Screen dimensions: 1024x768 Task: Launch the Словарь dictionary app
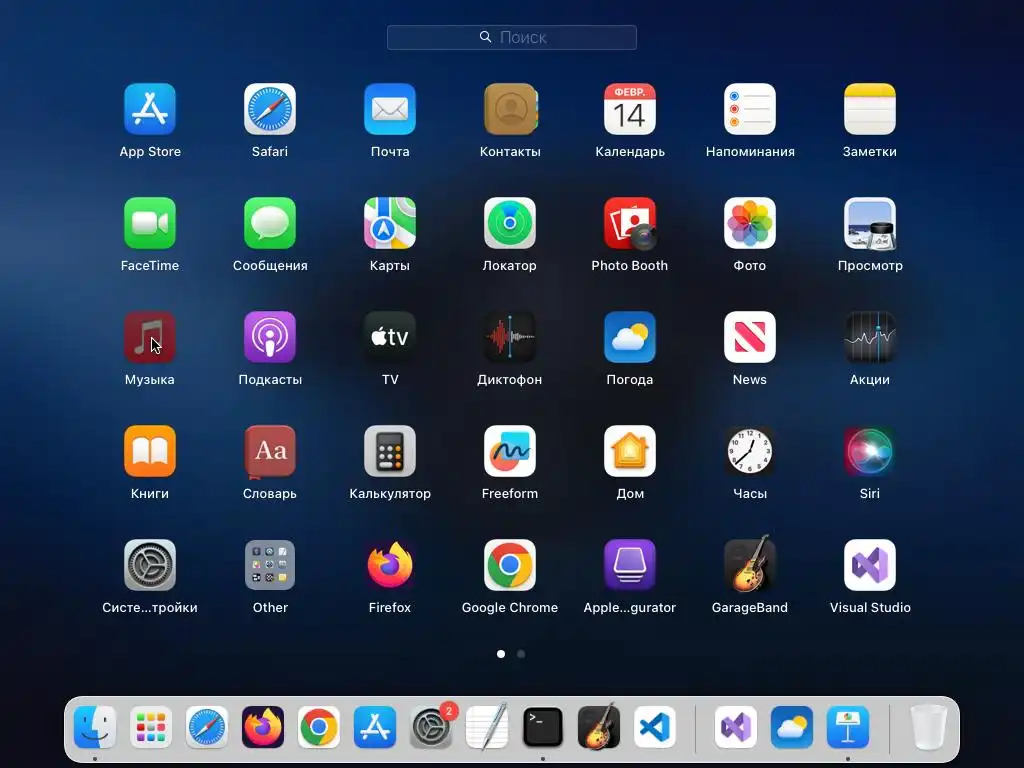[x=270, y=451]
